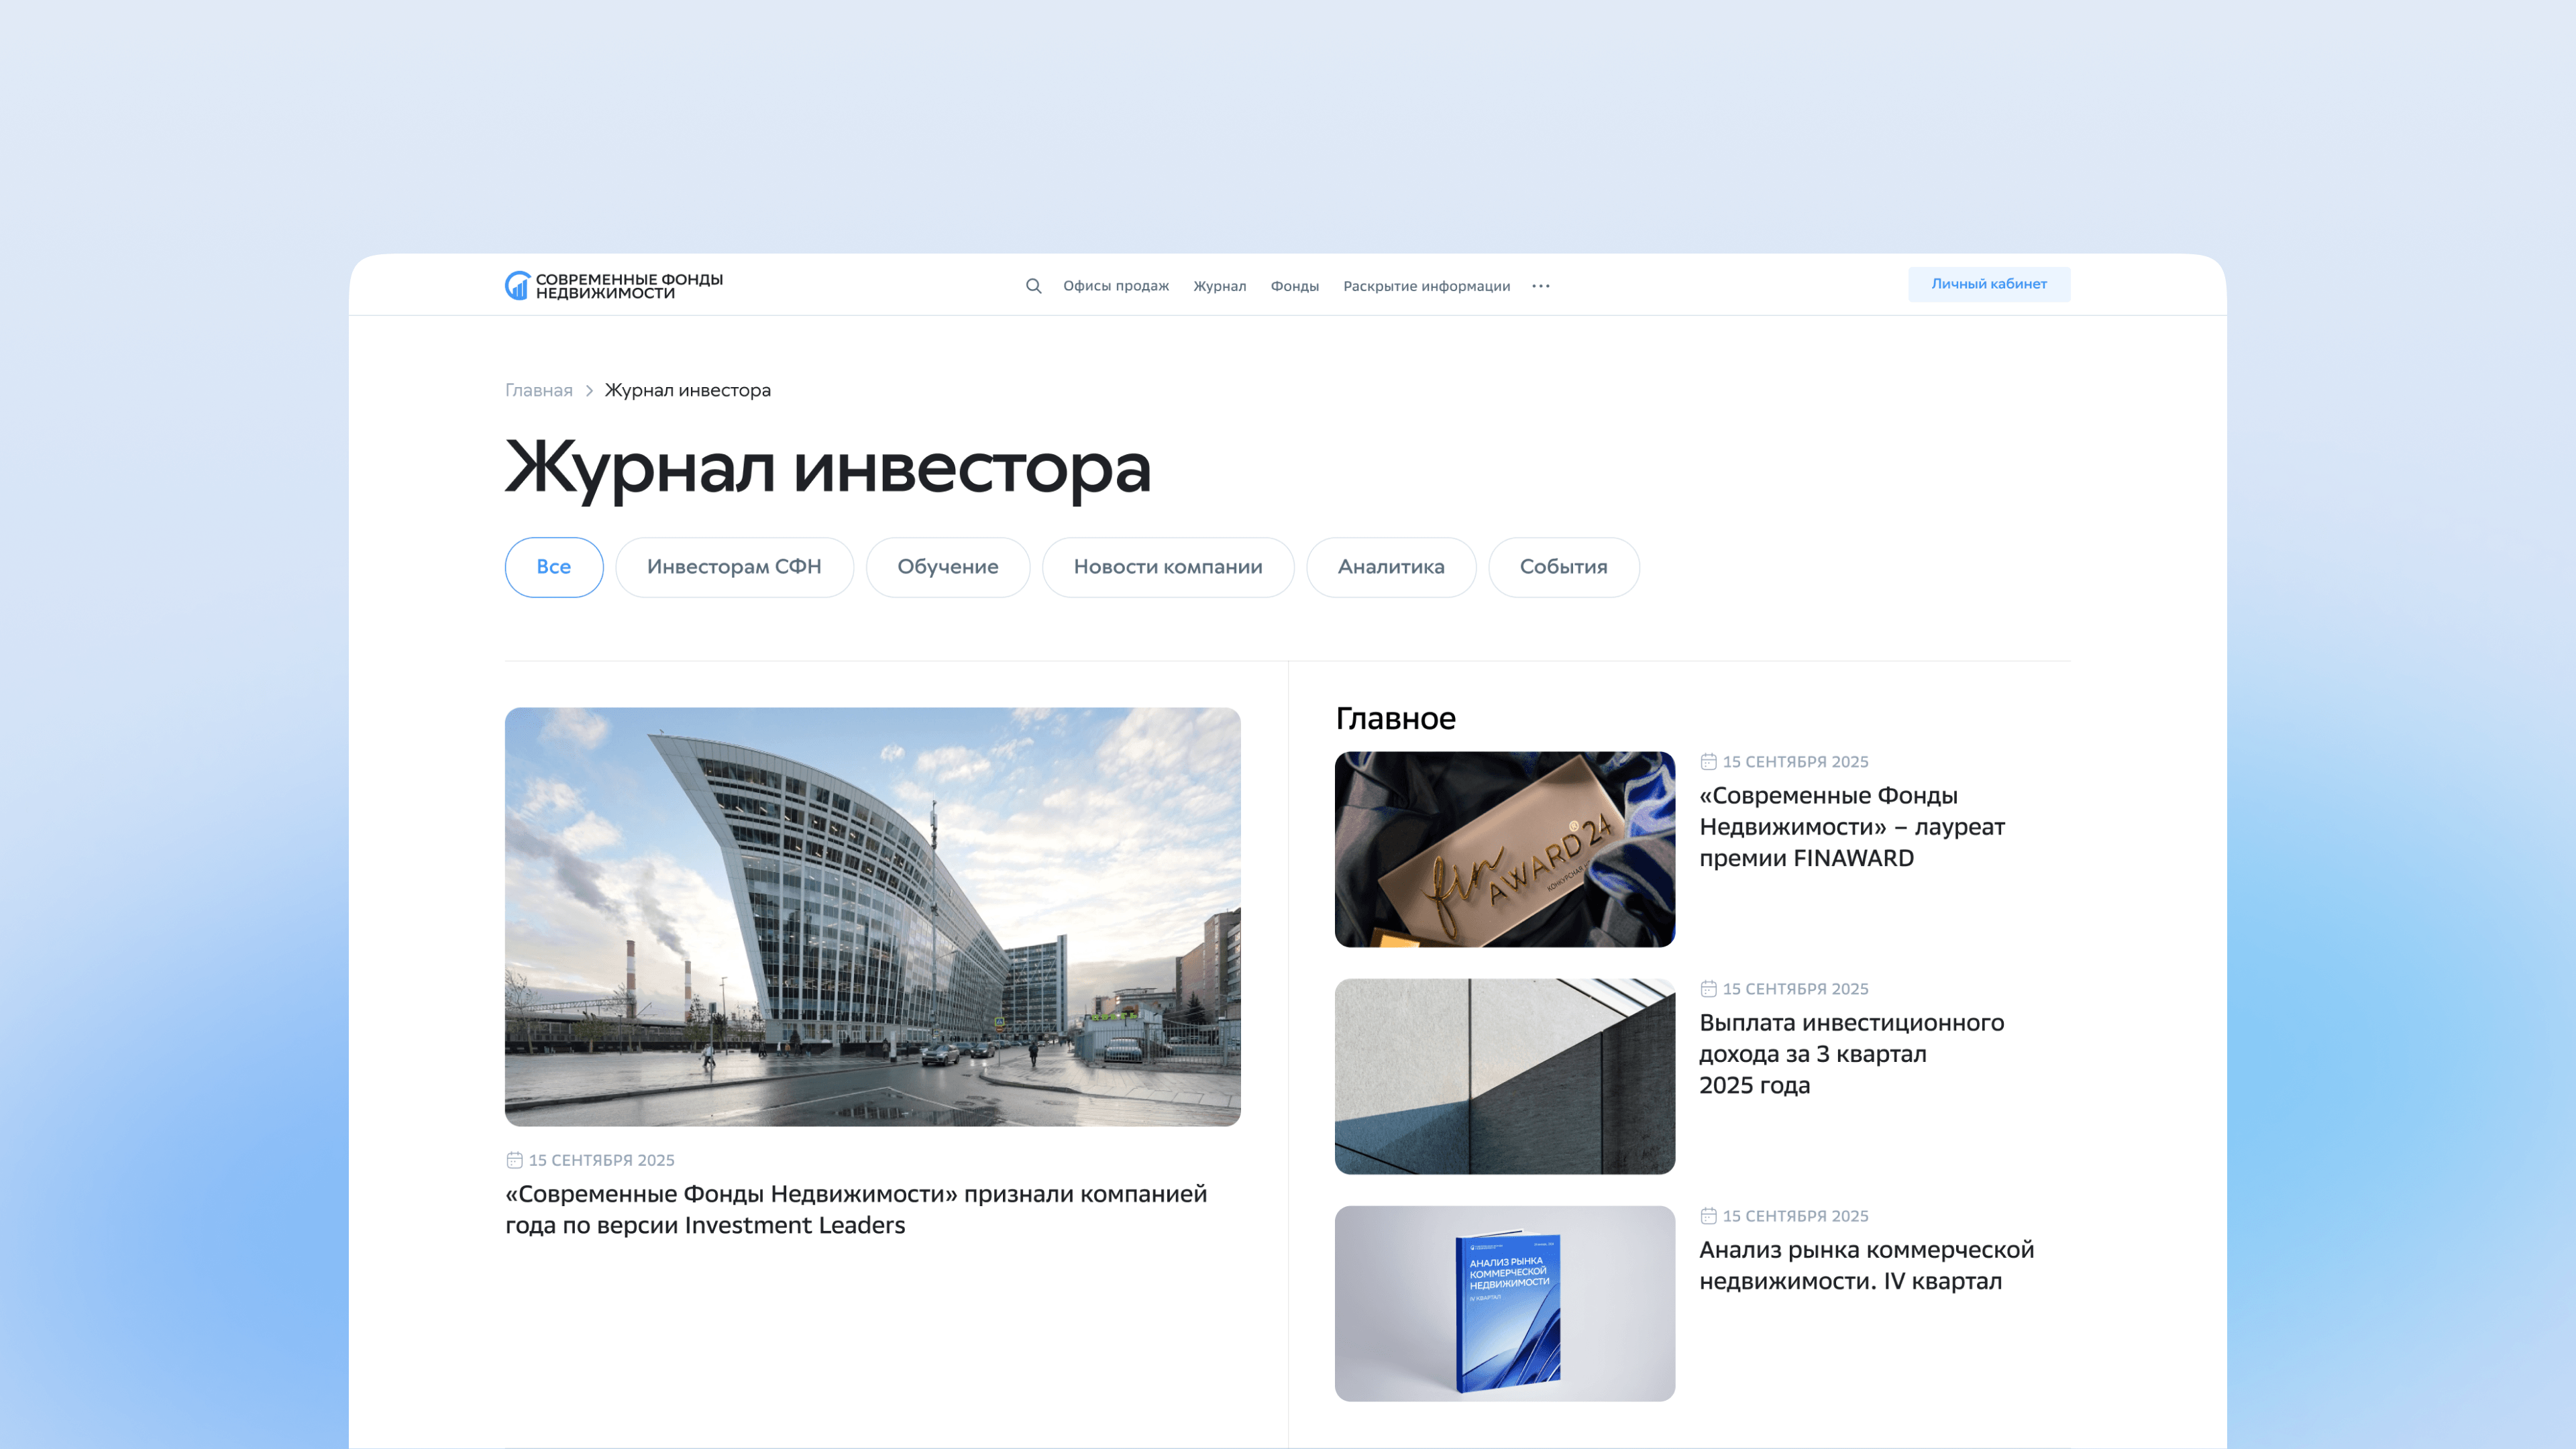Open the three-dots more menu
Image resolution: width=2576 pixels, height=1449 pixels.
1540,286
